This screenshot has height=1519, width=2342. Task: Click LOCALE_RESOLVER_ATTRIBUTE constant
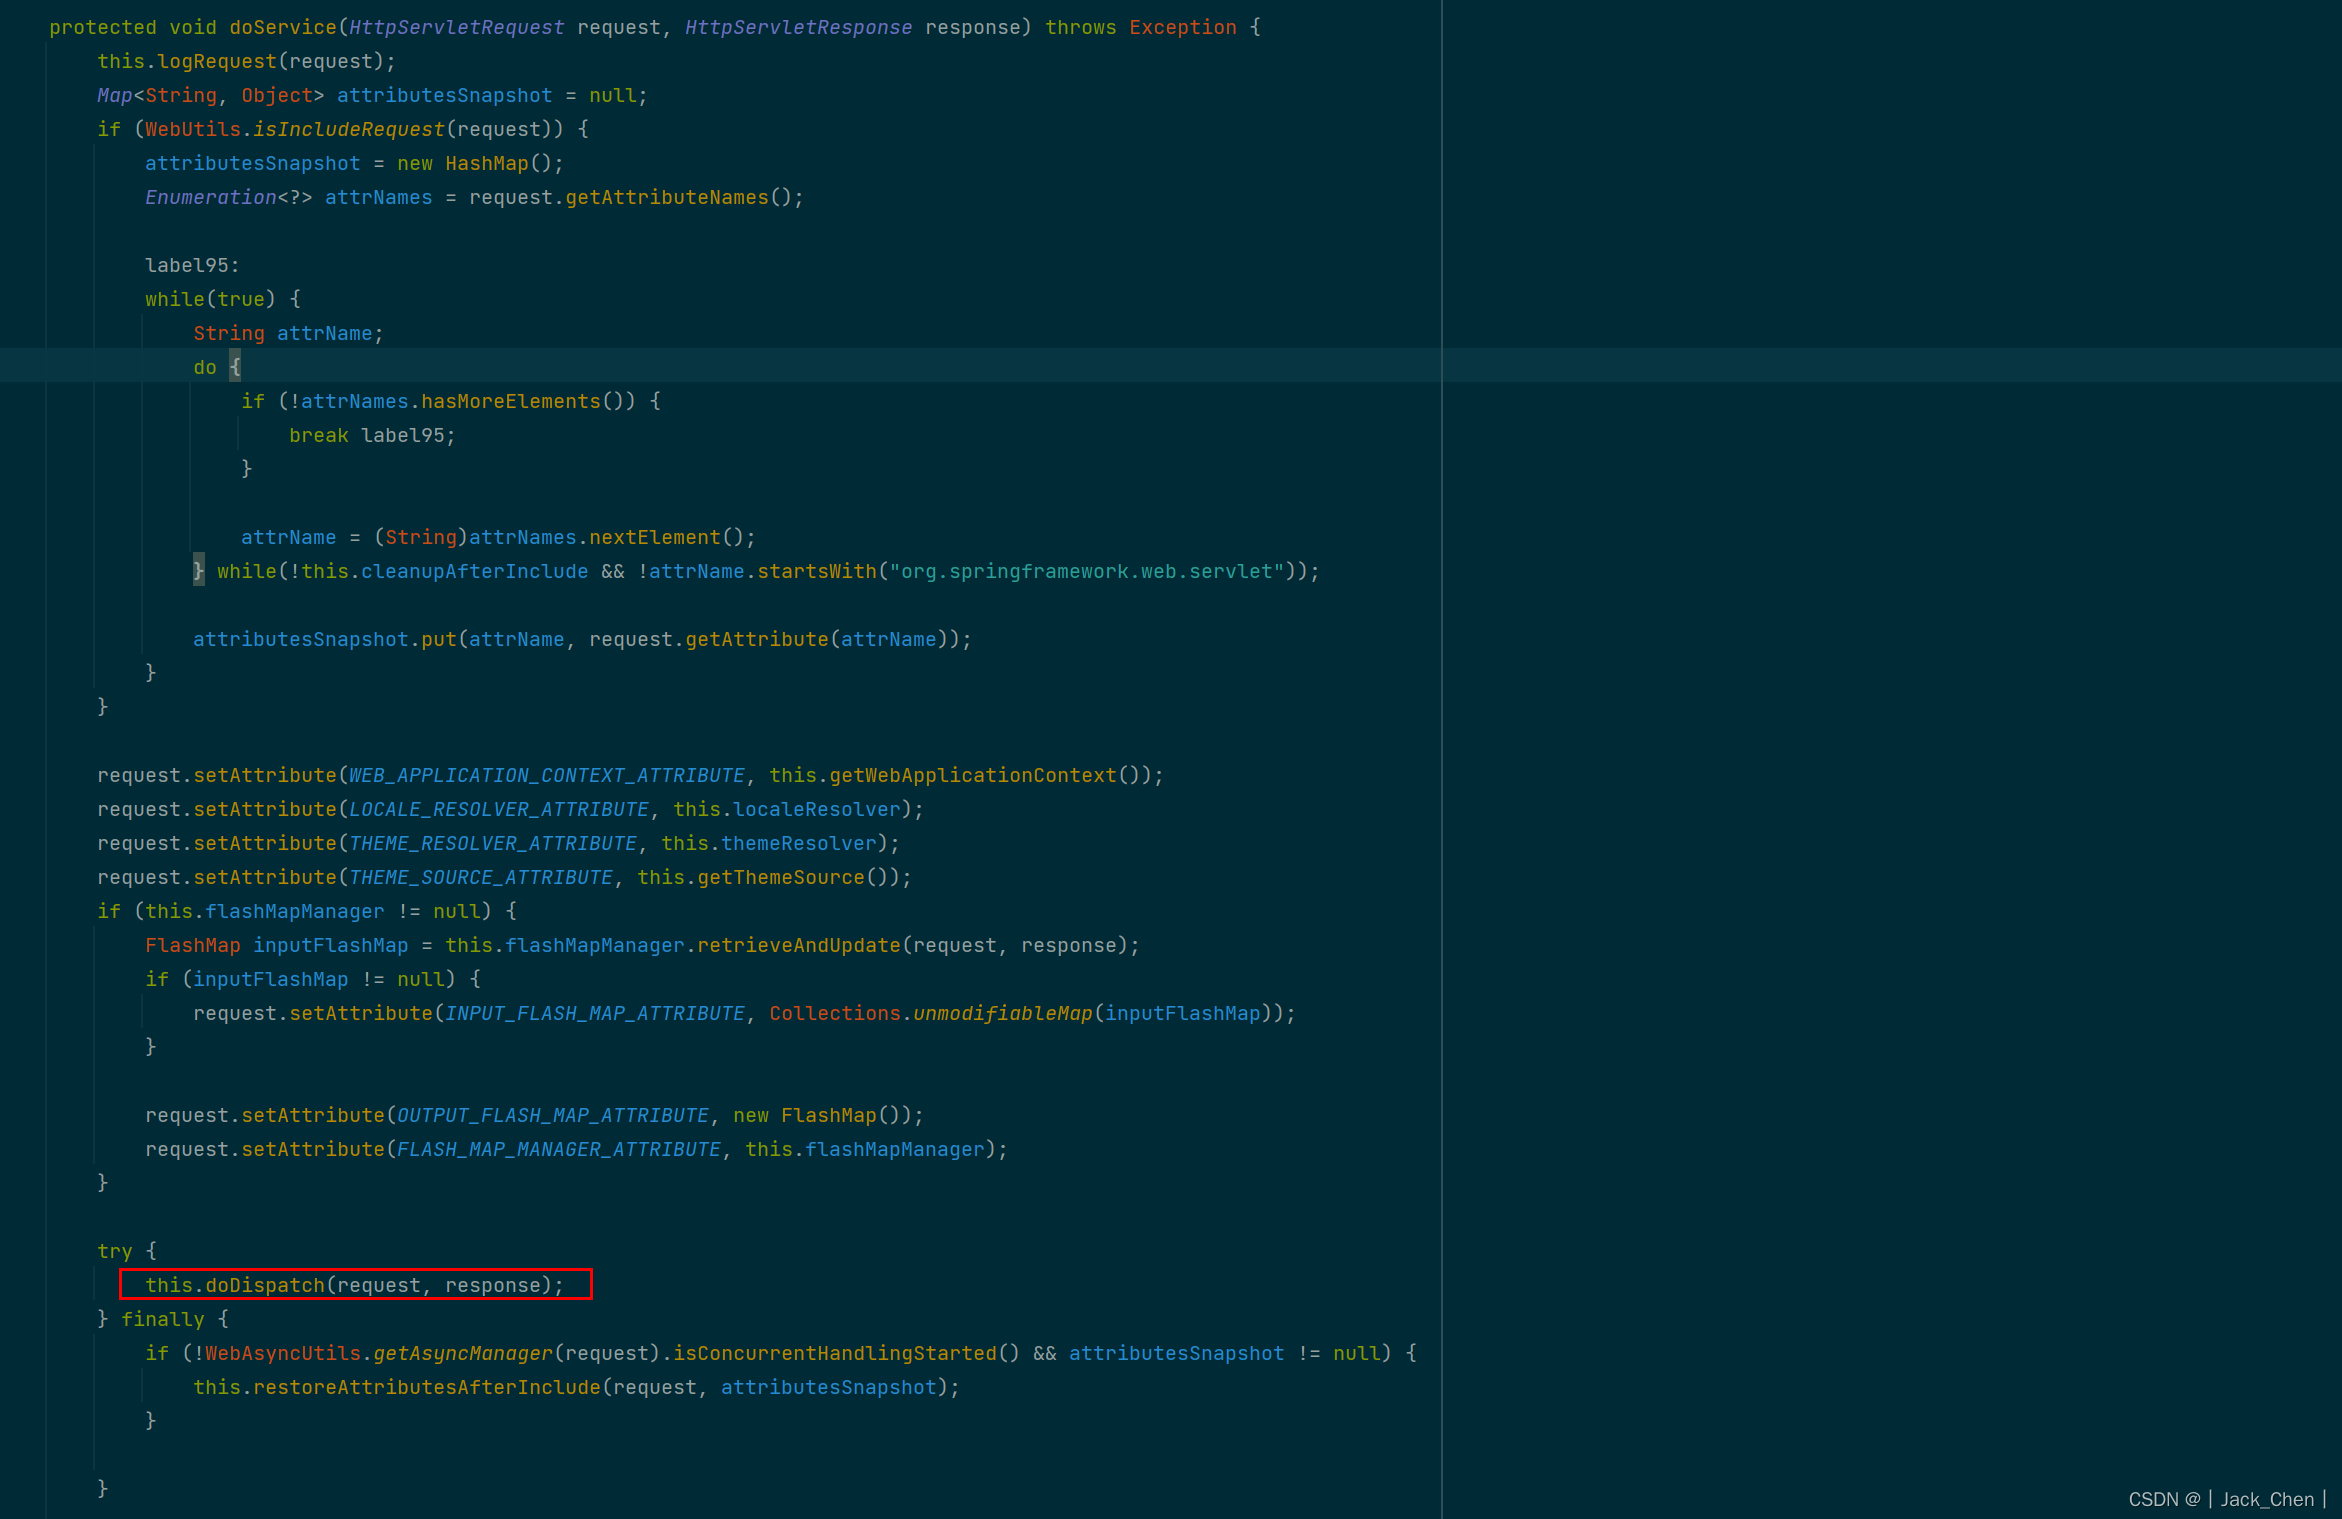498,809
